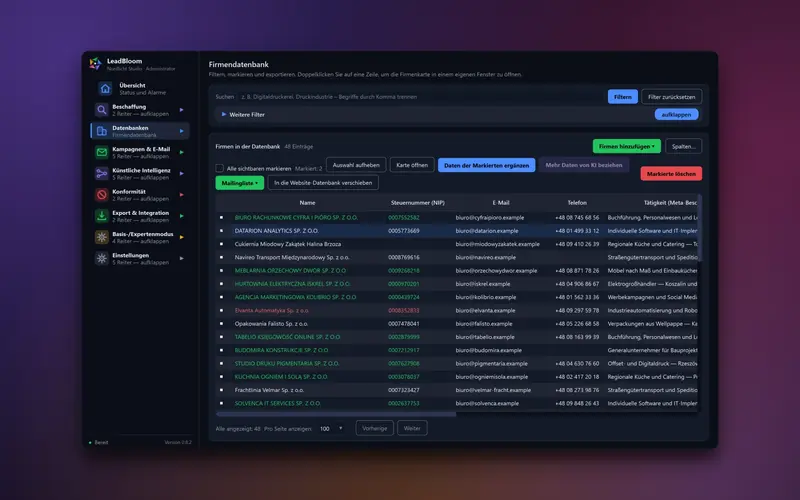Viewport: 800px width, 500px height.
Task: Open the Einstellungen gear icon
Action: [102, 258]
